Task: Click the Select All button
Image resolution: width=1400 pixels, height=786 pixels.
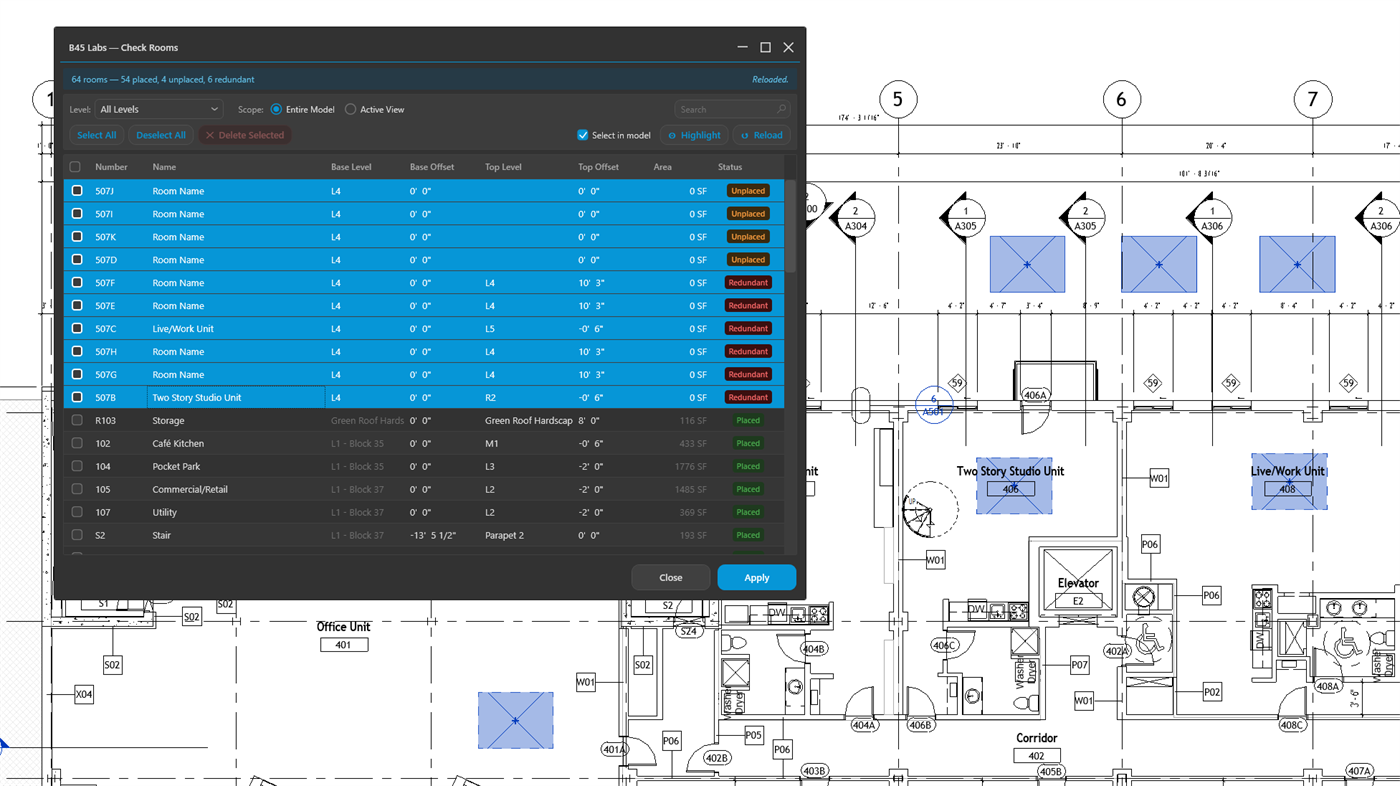Action: click(96, 135)
